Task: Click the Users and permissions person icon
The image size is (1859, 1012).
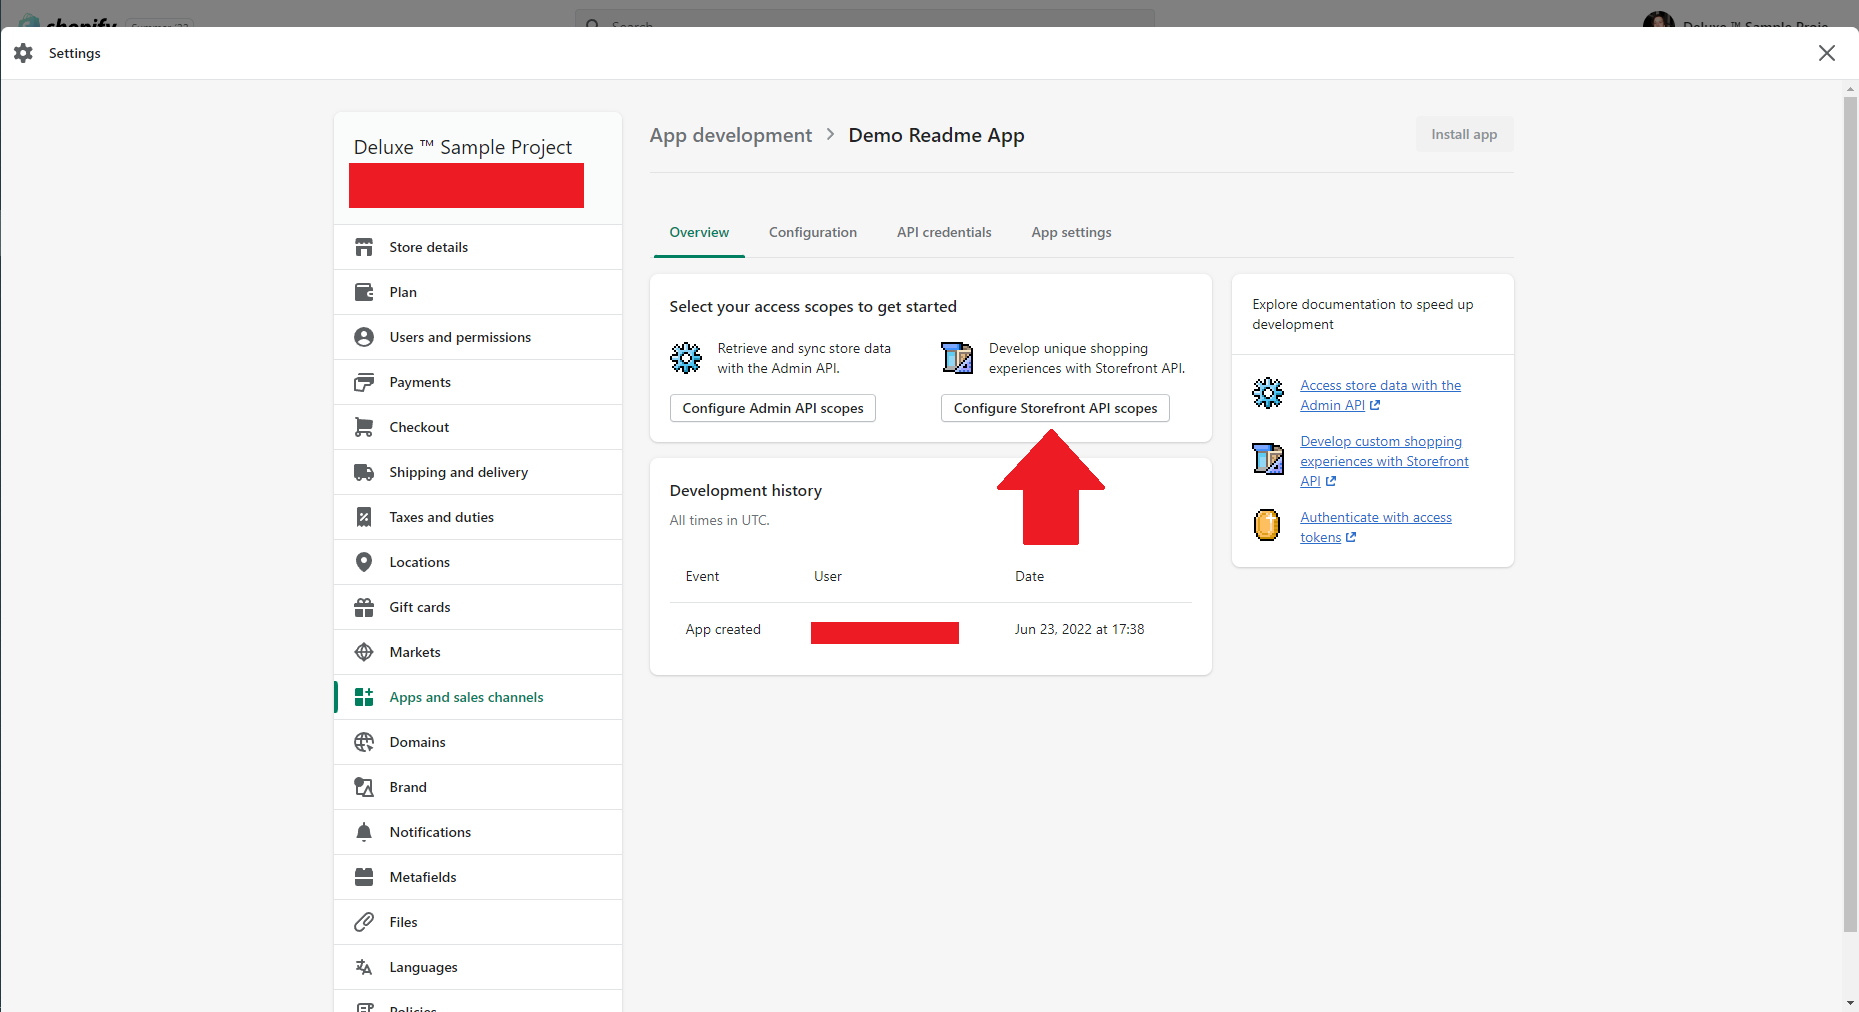Action: coord(364,337)
